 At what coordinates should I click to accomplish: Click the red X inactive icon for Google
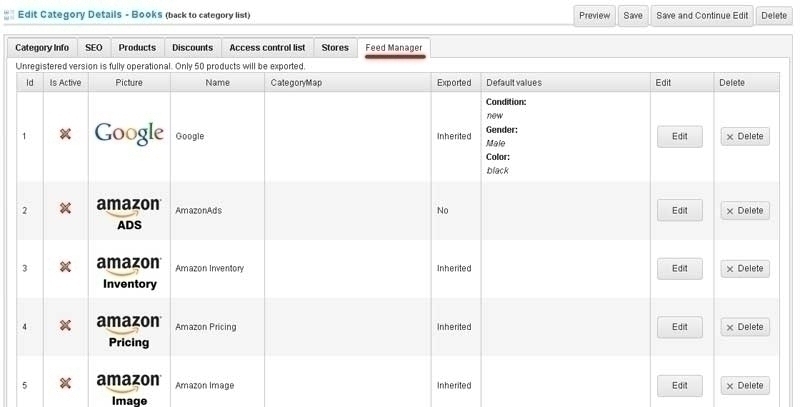click(x=65, y=134)
